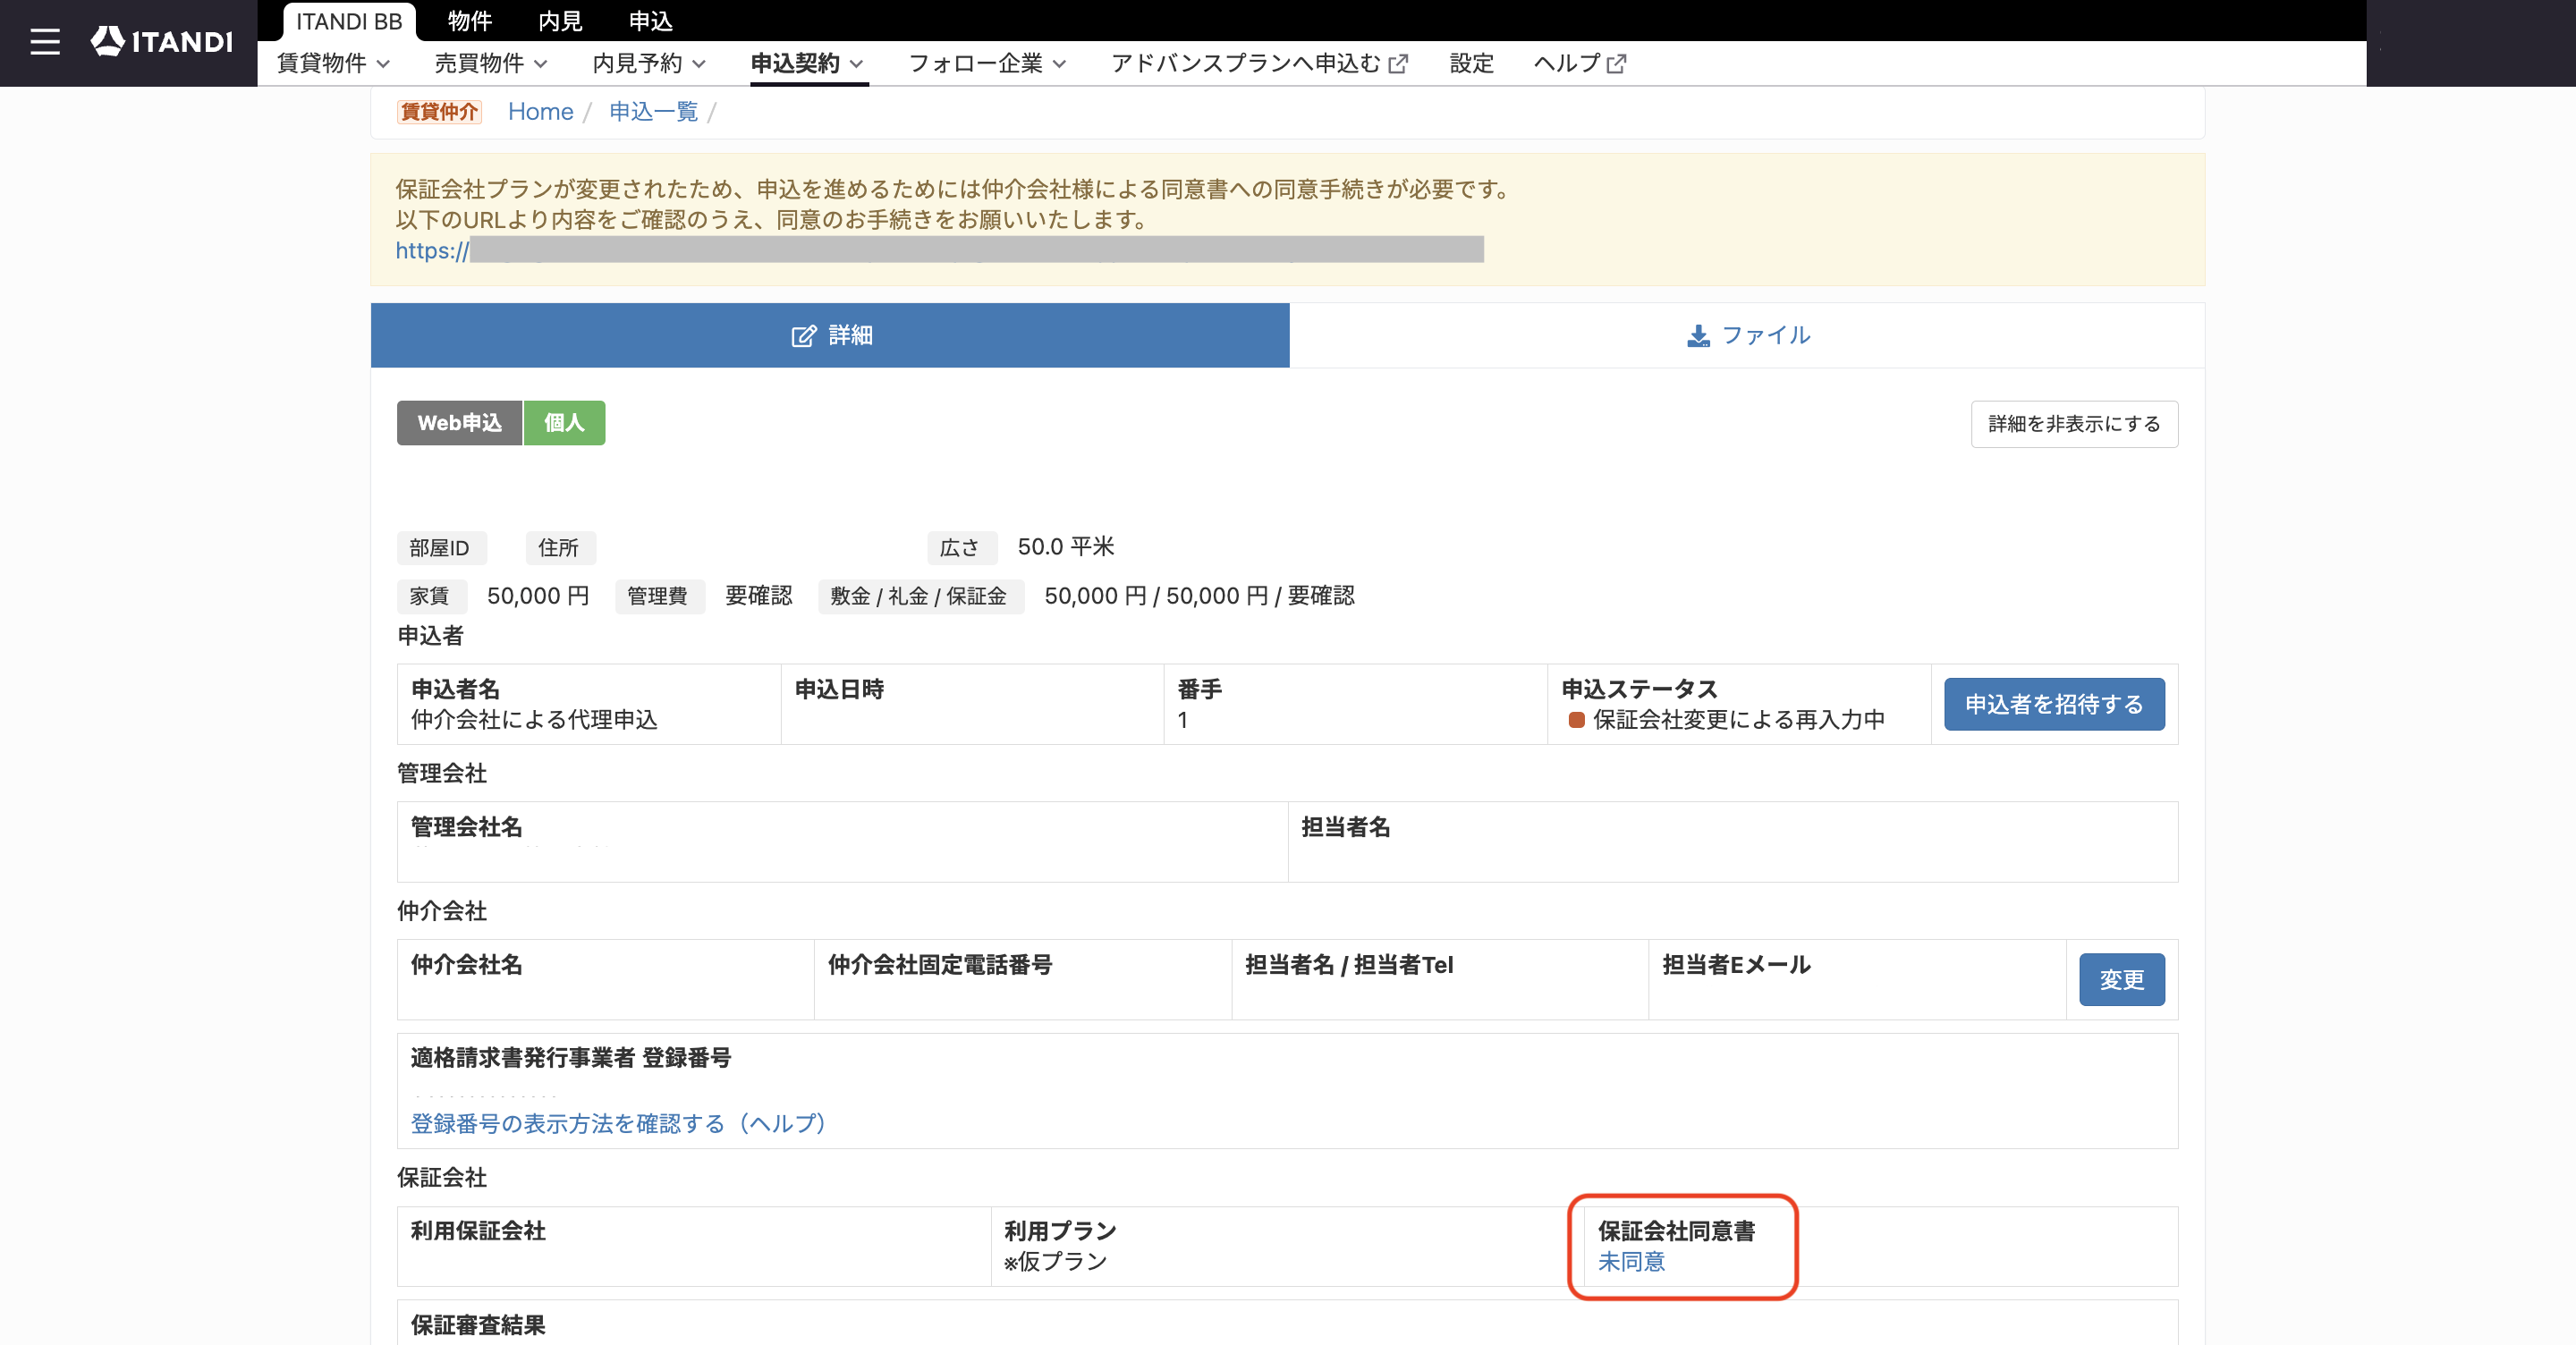Switch to the 物件 top tab
Viewport: 2576px width, 1345px height.
[470, 21]
